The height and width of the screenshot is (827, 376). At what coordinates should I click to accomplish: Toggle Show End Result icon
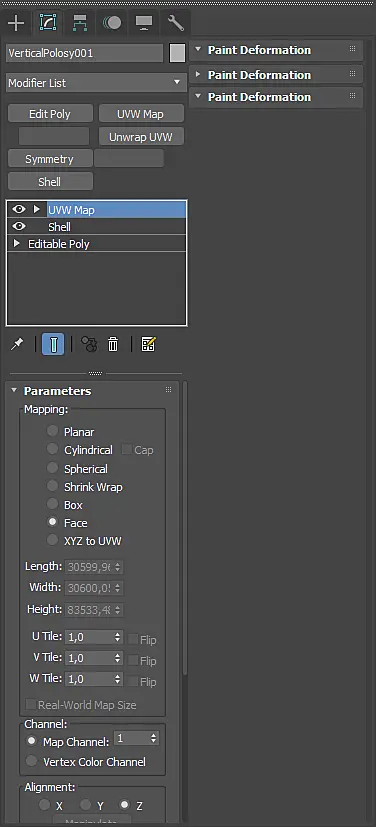[x=53, y=344]
